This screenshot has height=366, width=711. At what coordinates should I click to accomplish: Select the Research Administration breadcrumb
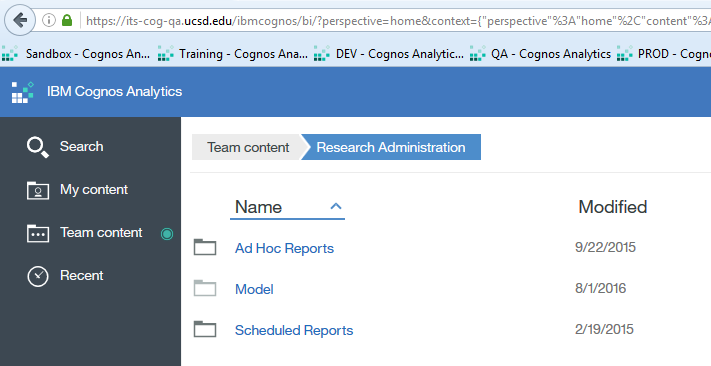(391, 147)
